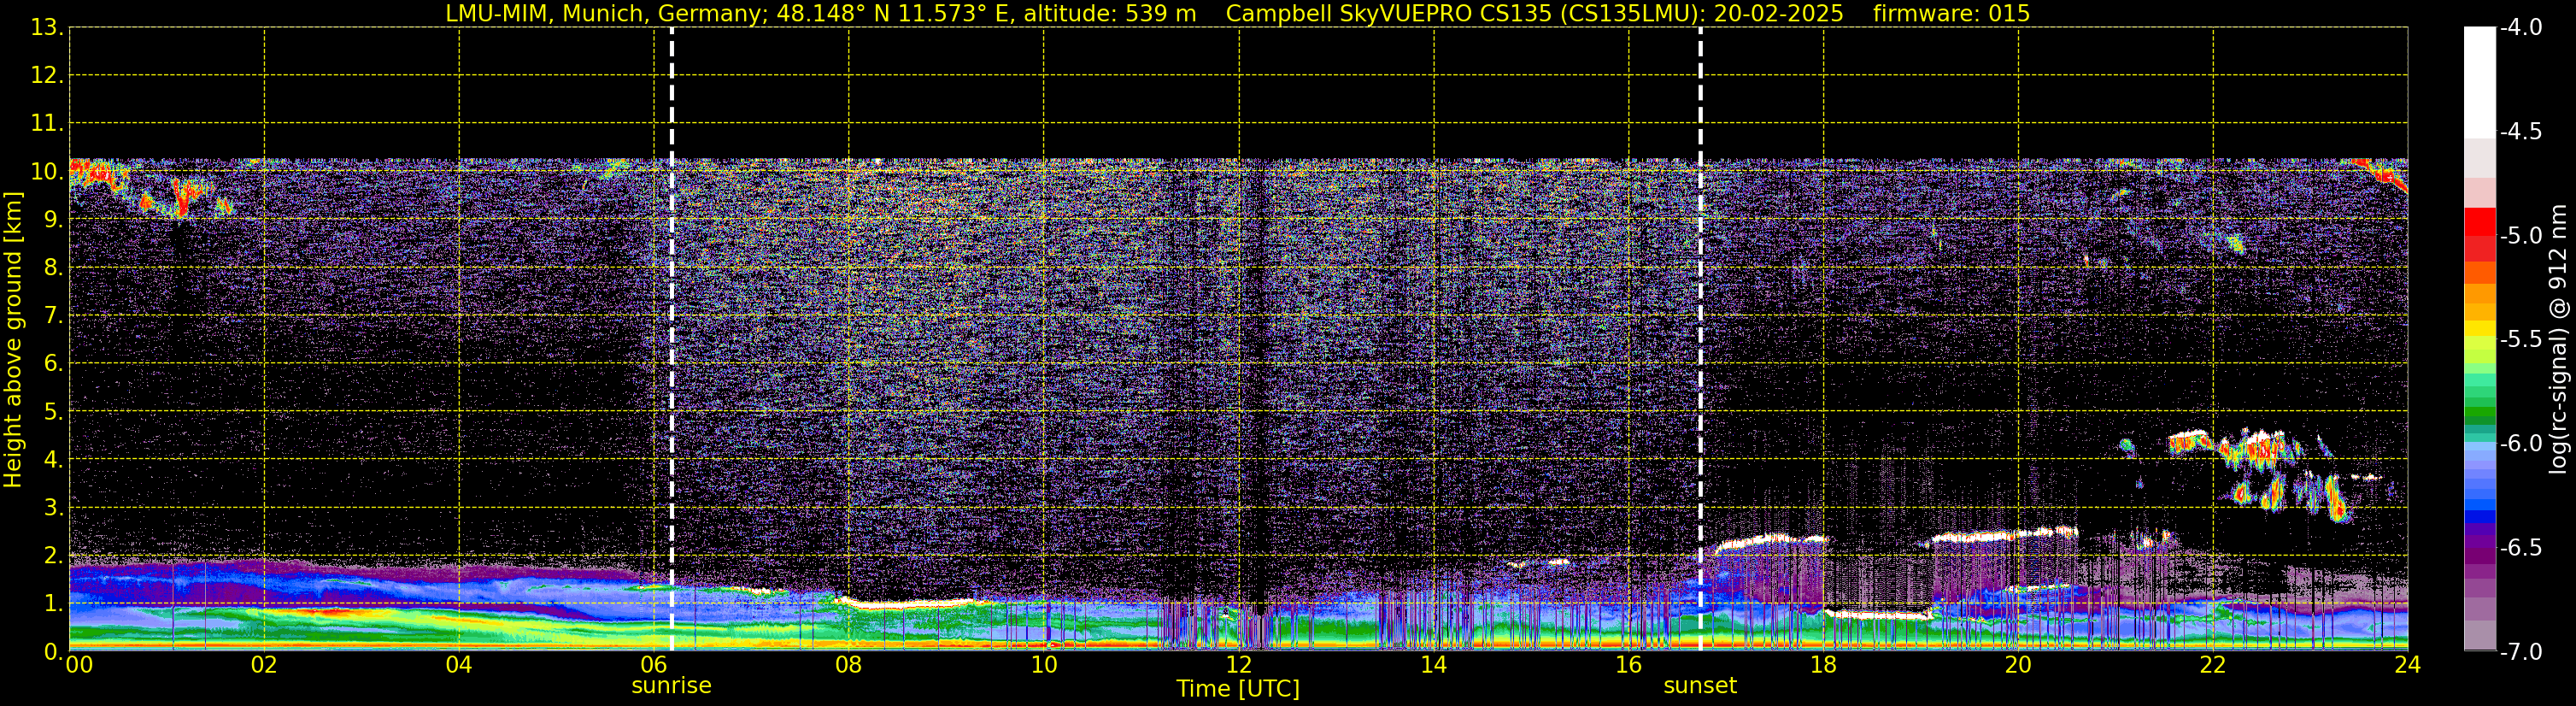This screenshot has width=2576, height=706.
Task: Click the '5.' tick on the height axis
Action: tap(53, 412)
